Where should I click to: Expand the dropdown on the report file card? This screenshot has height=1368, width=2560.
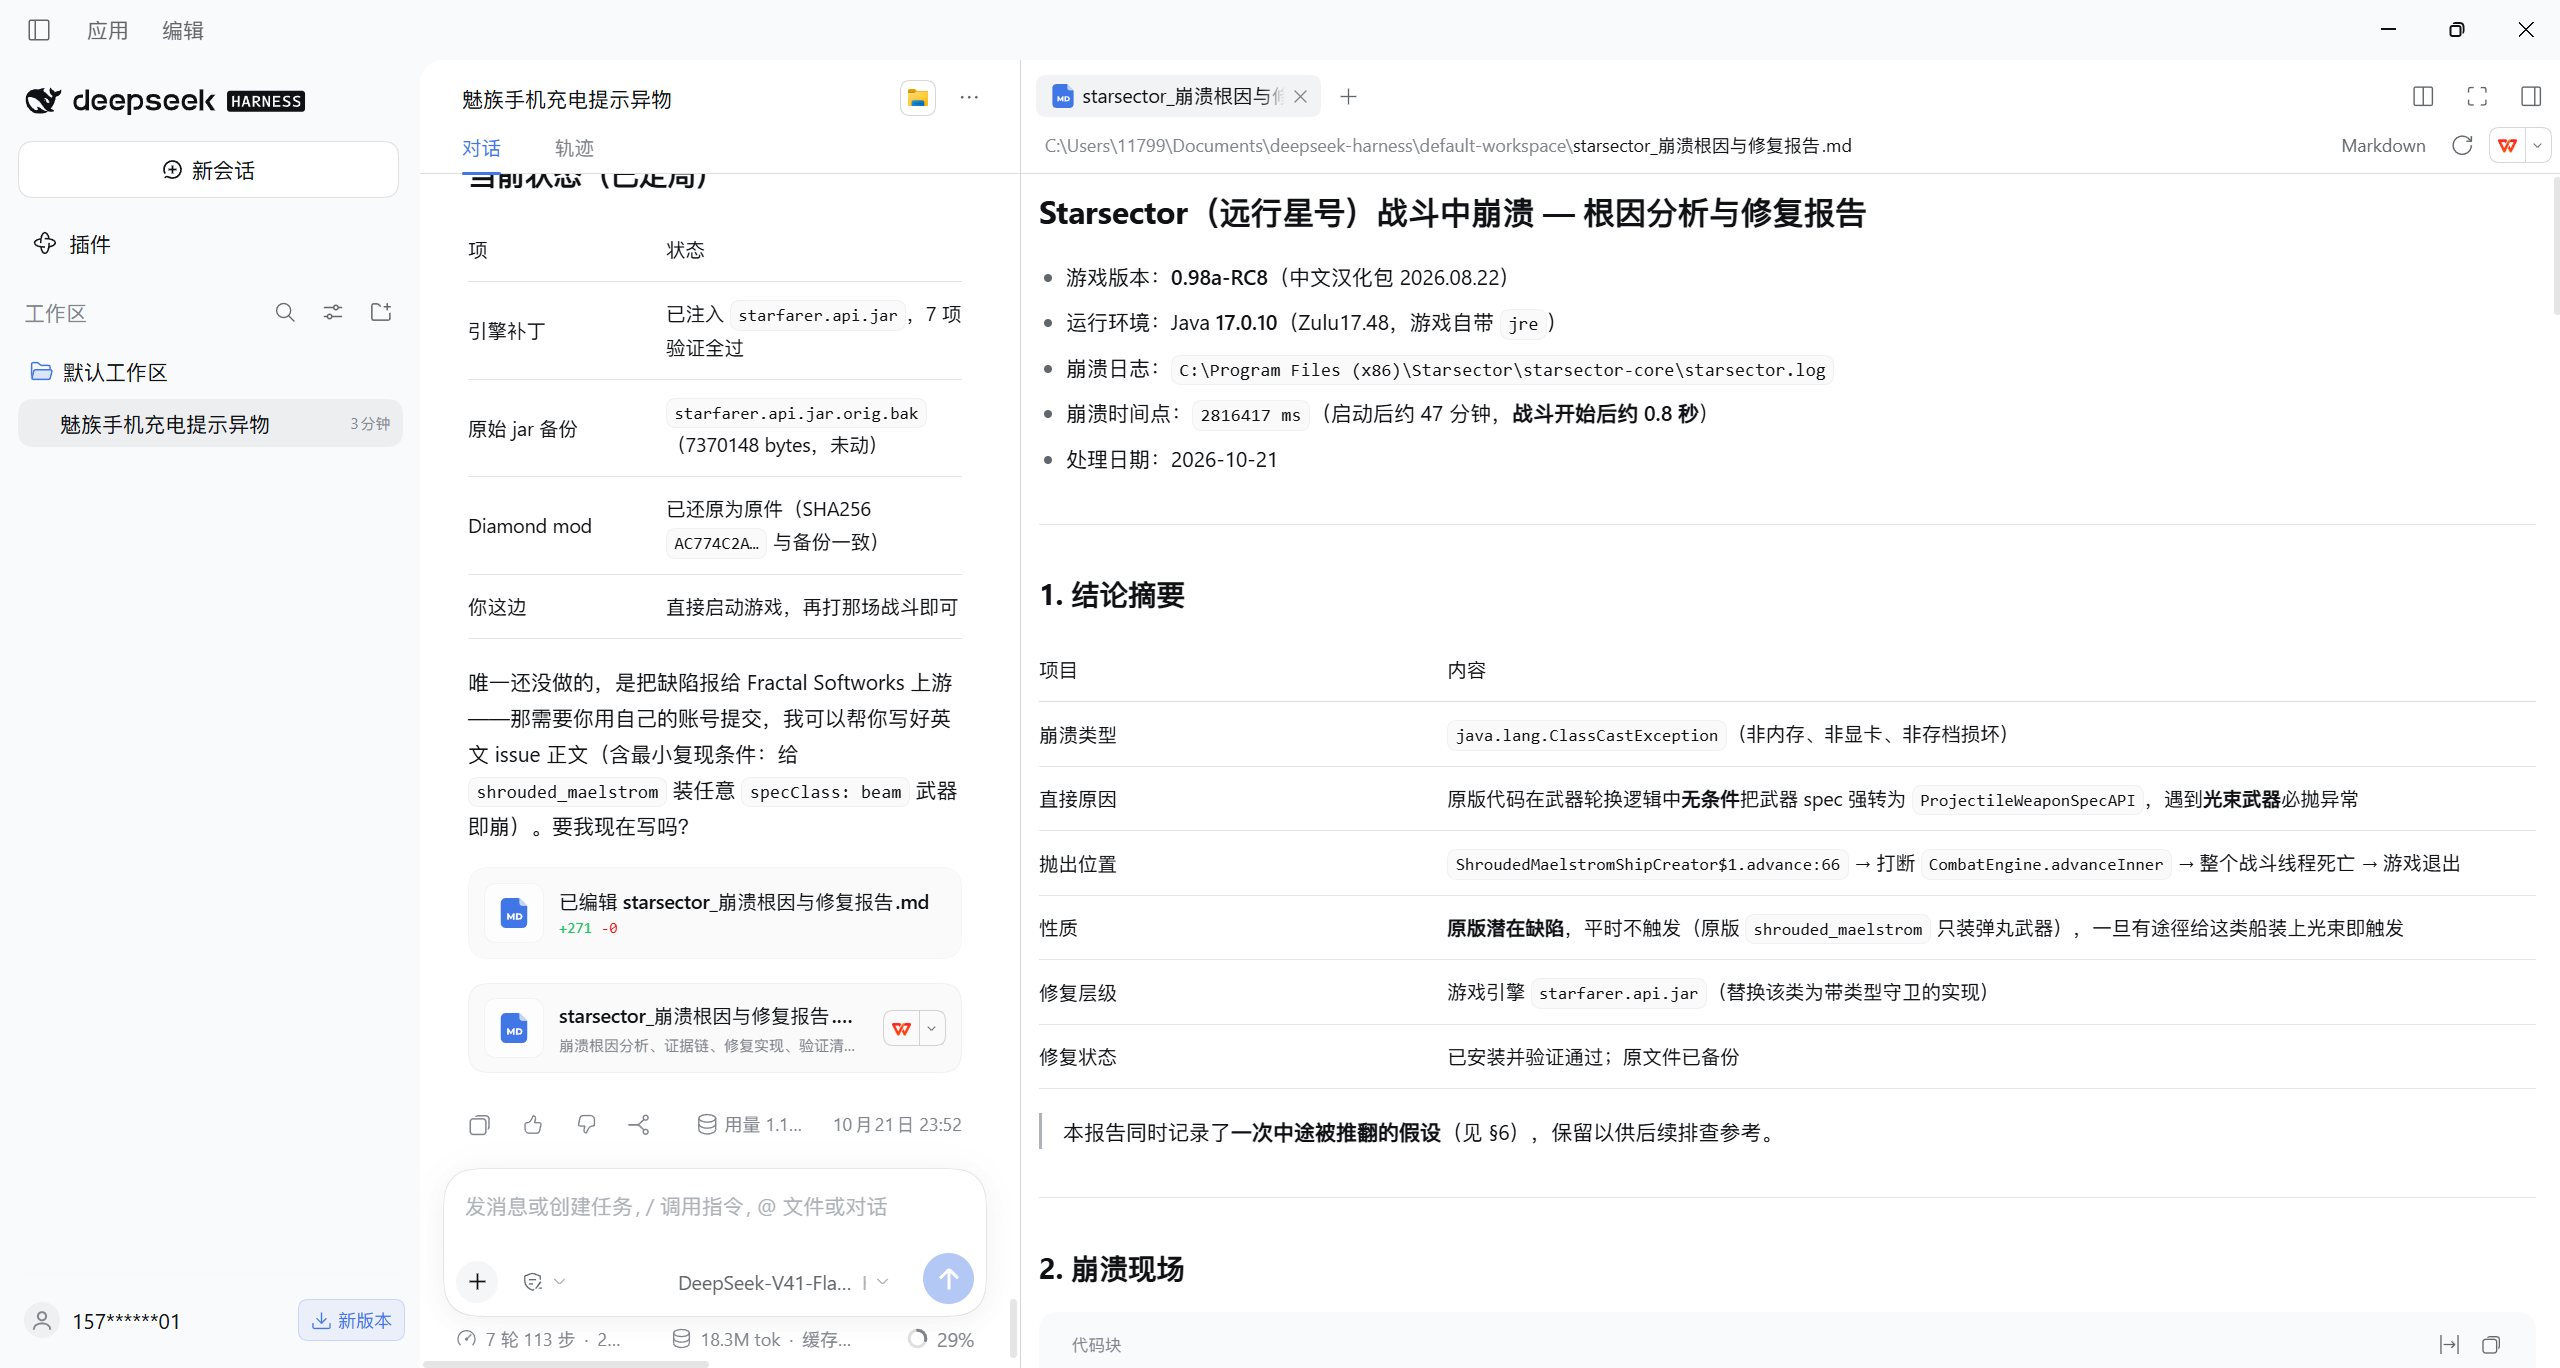point(932,1028)
